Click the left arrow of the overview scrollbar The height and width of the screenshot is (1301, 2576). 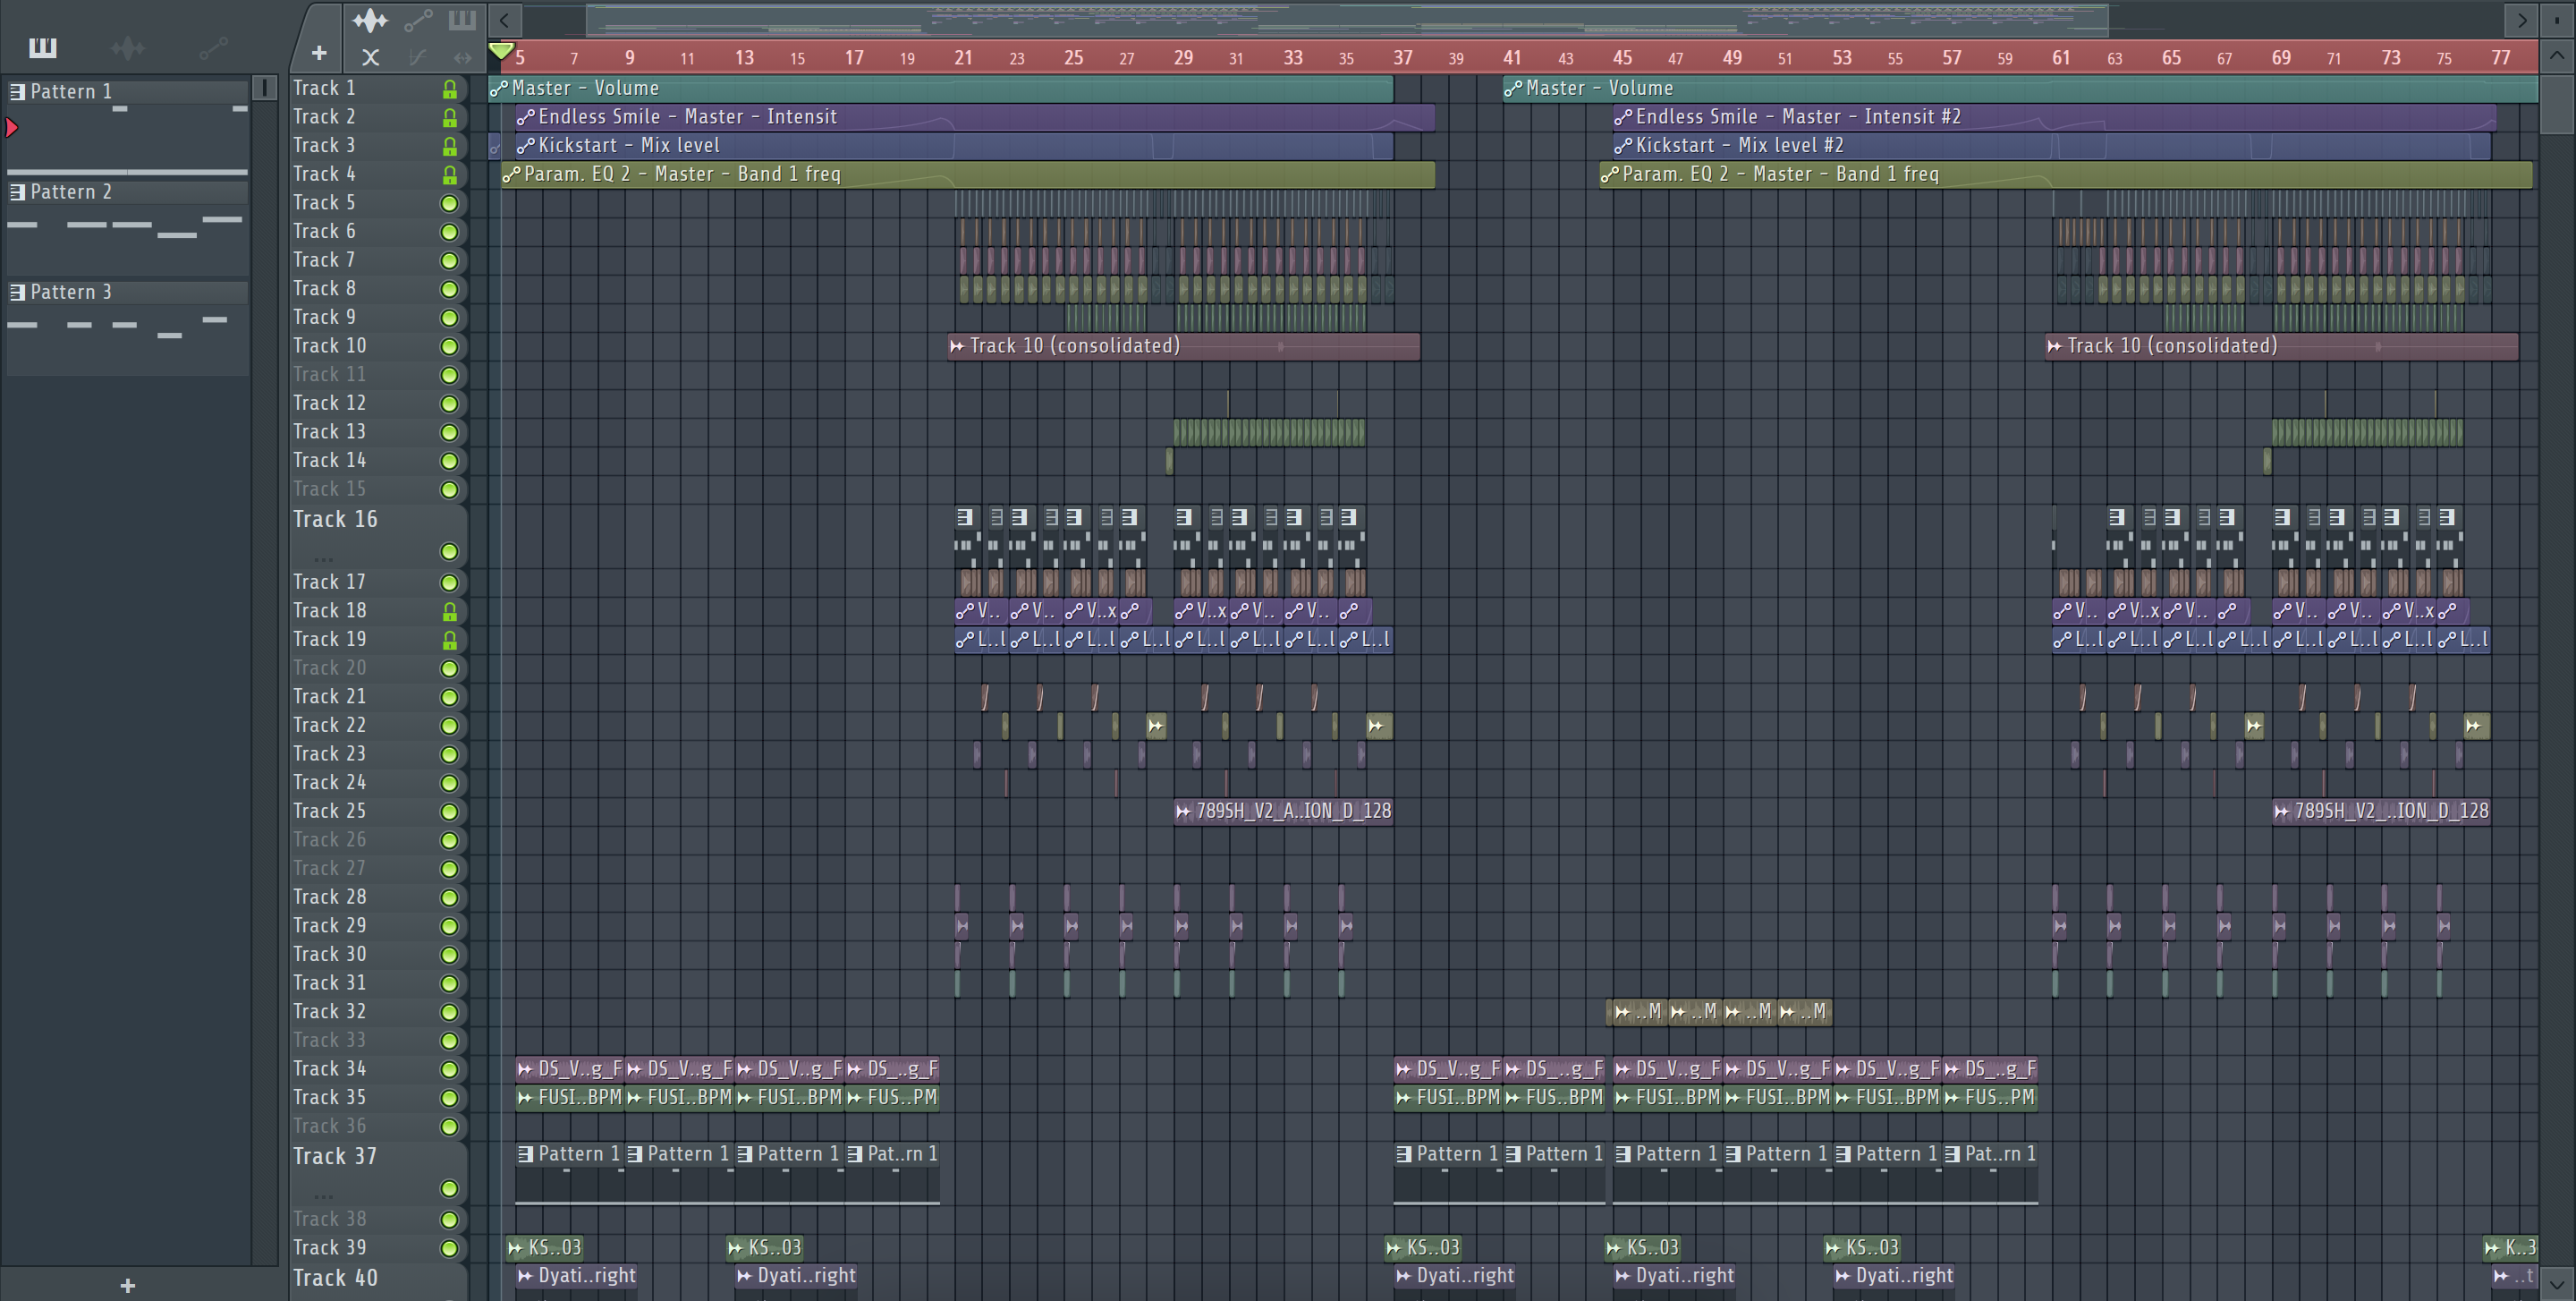(505, 19)
